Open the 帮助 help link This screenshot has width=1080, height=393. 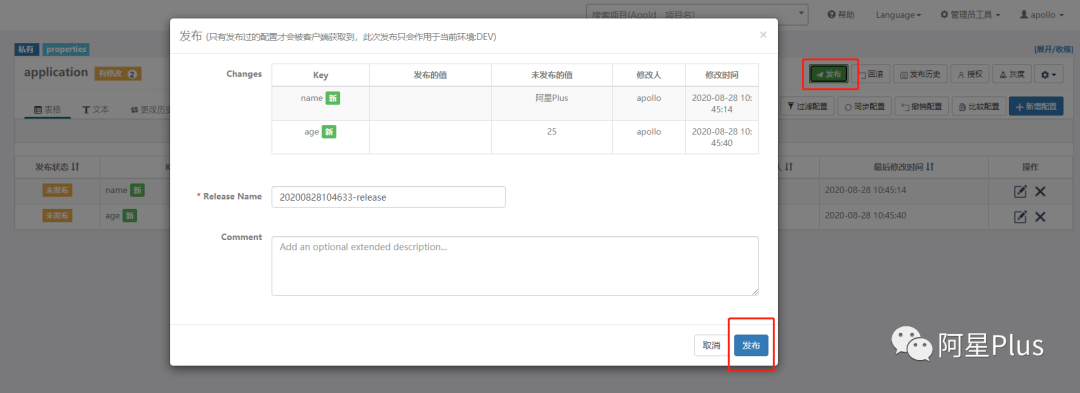click(x=841, y=14)
